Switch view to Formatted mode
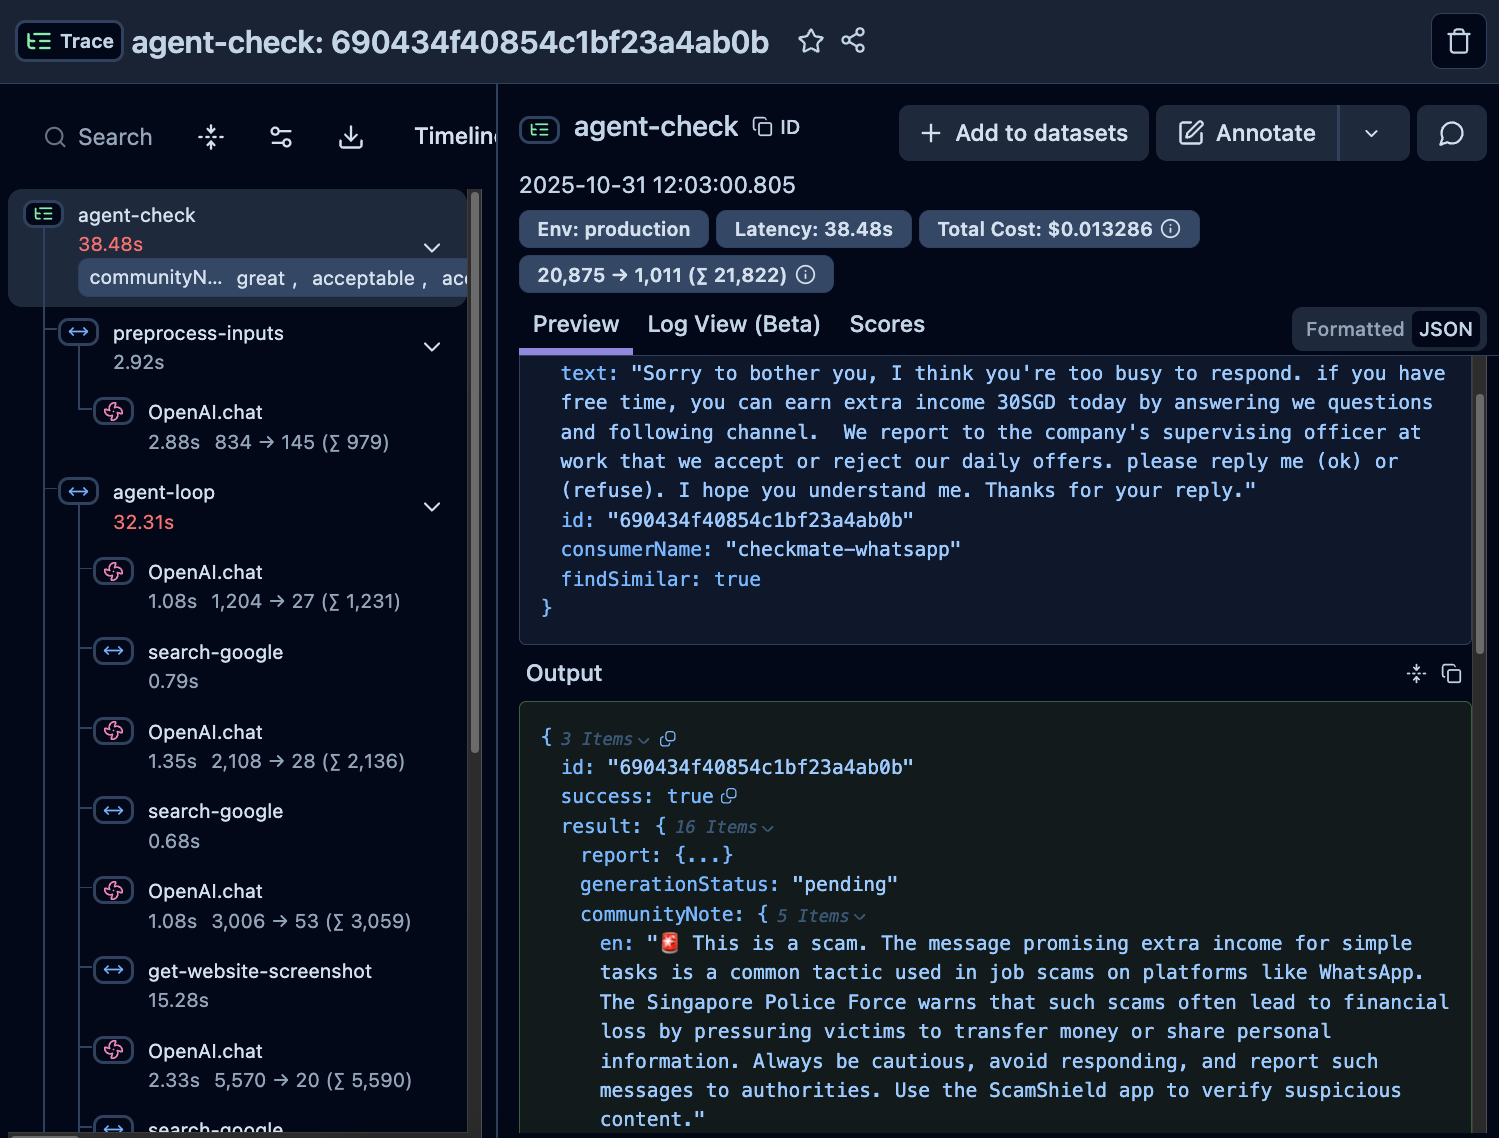The width and height of the screenshot is (1499, 1138). click(x=1354, y=329)
